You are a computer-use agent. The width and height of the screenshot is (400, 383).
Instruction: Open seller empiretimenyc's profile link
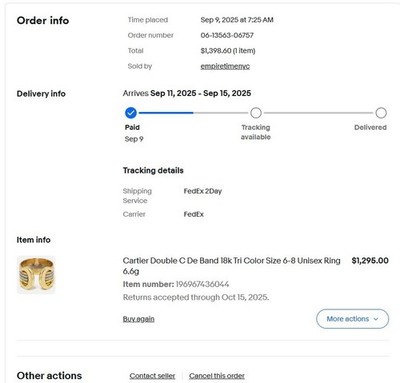225,66
